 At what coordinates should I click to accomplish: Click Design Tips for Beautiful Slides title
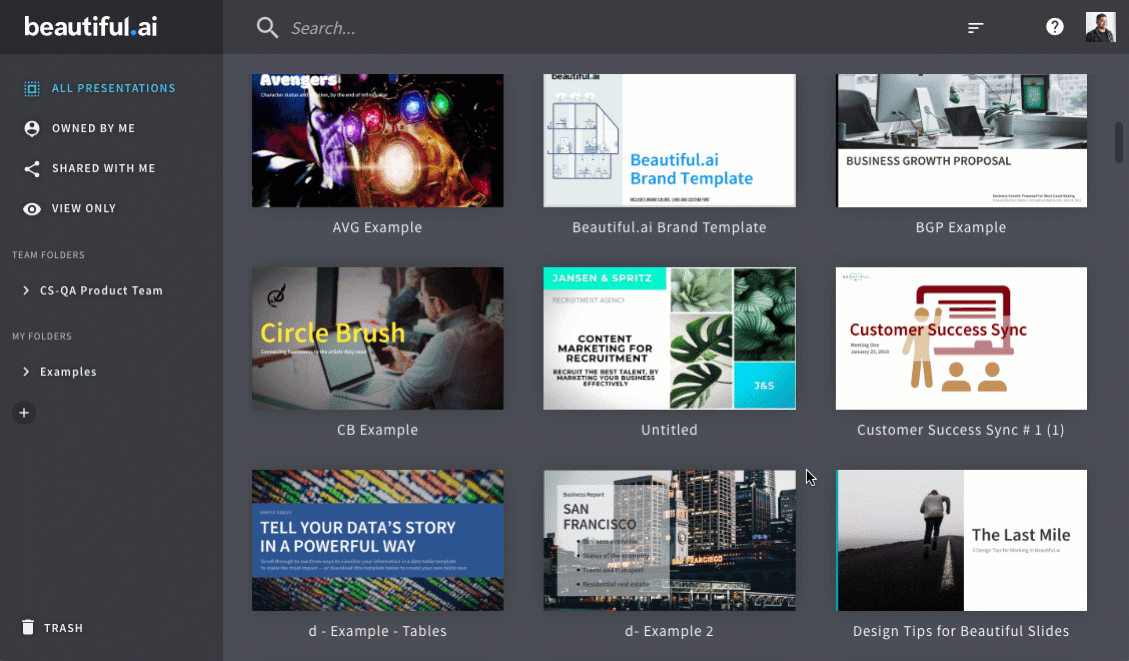tap(961, 631)
